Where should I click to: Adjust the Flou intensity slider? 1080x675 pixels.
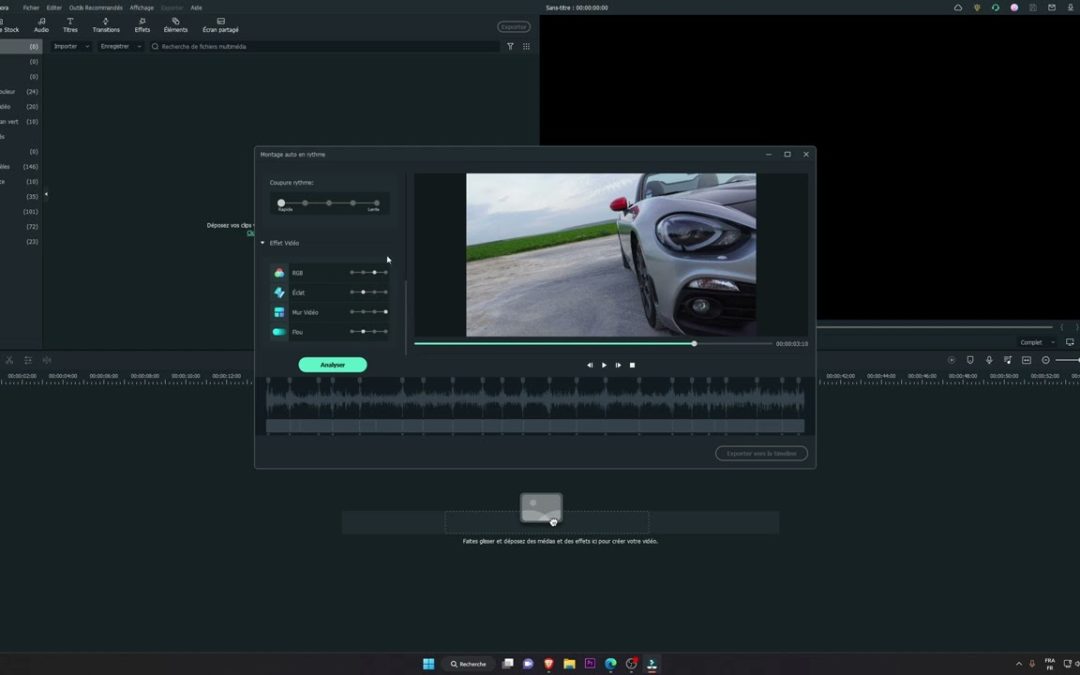(x=368, y=332)
